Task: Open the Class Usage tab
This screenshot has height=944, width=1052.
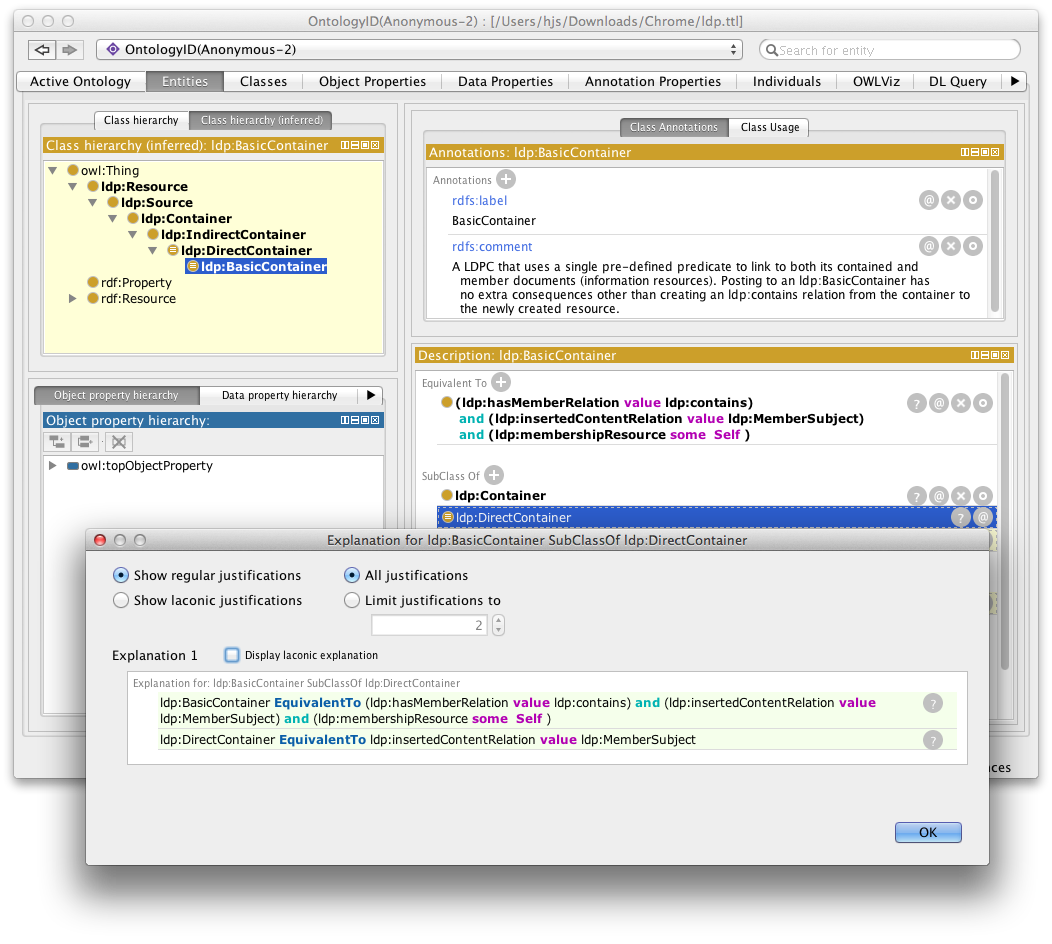Action: tap(769, 128)
